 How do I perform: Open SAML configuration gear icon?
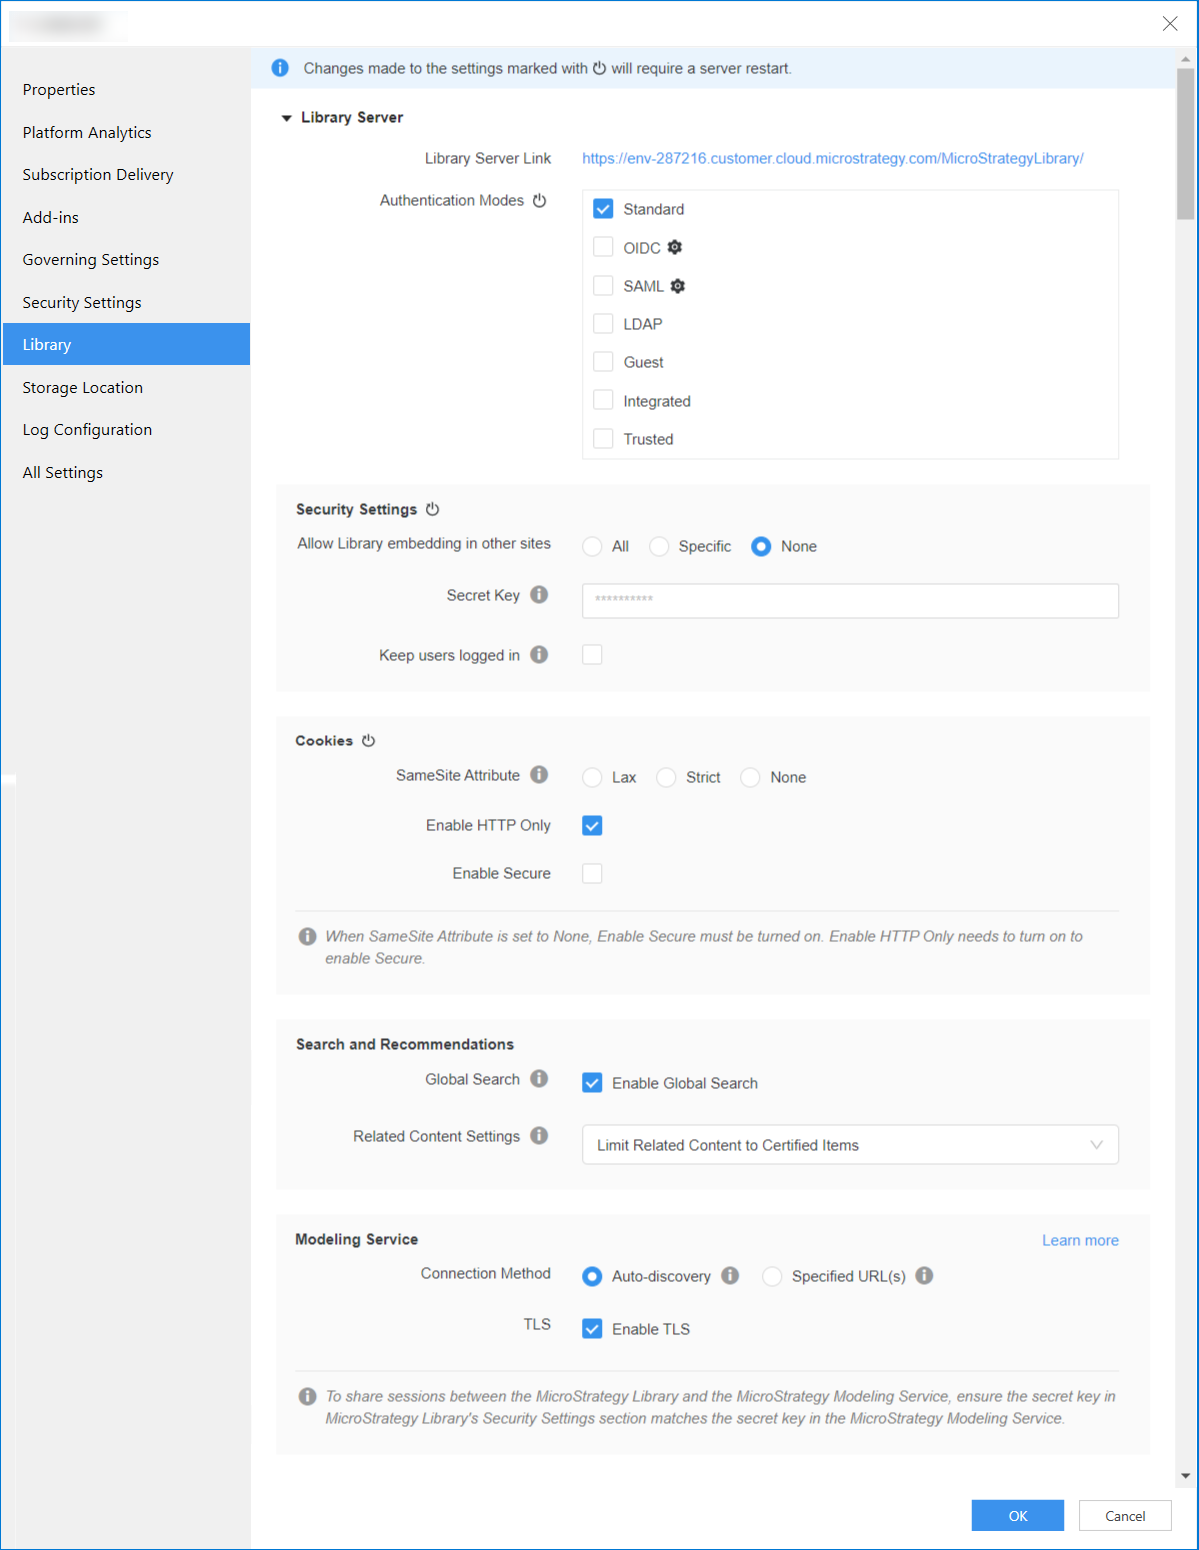tap(678, 286)
